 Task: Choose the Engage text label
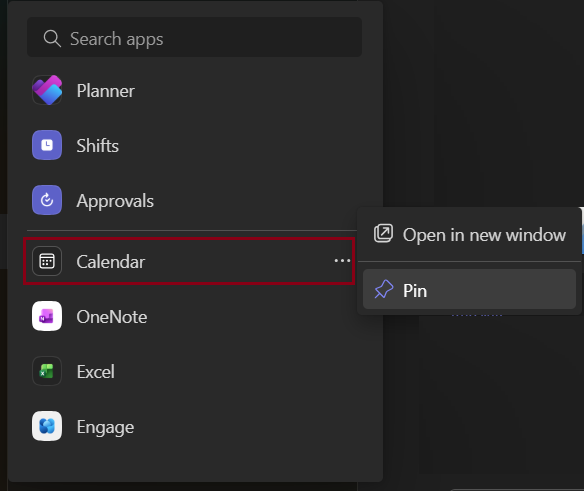pos(105,427)
